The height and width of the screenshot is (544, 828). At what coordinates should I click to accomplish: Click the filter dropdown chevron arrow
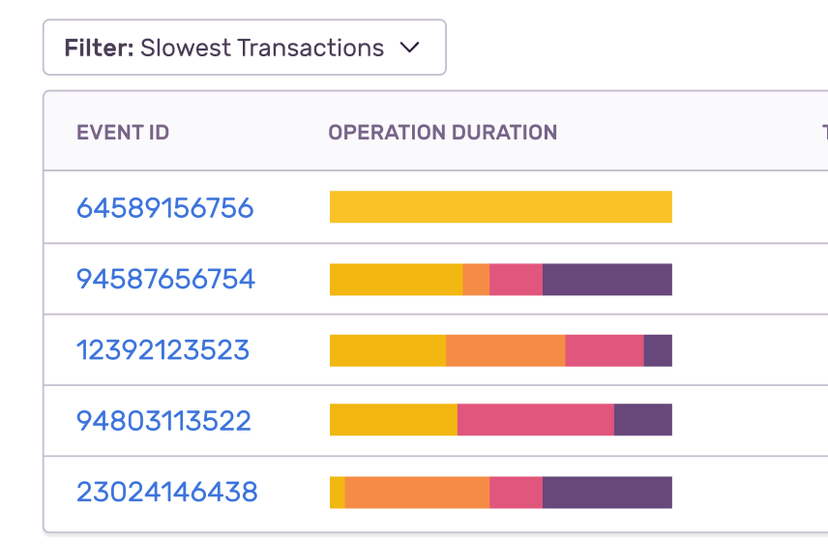pyautogui.click(x=409, y=48)
